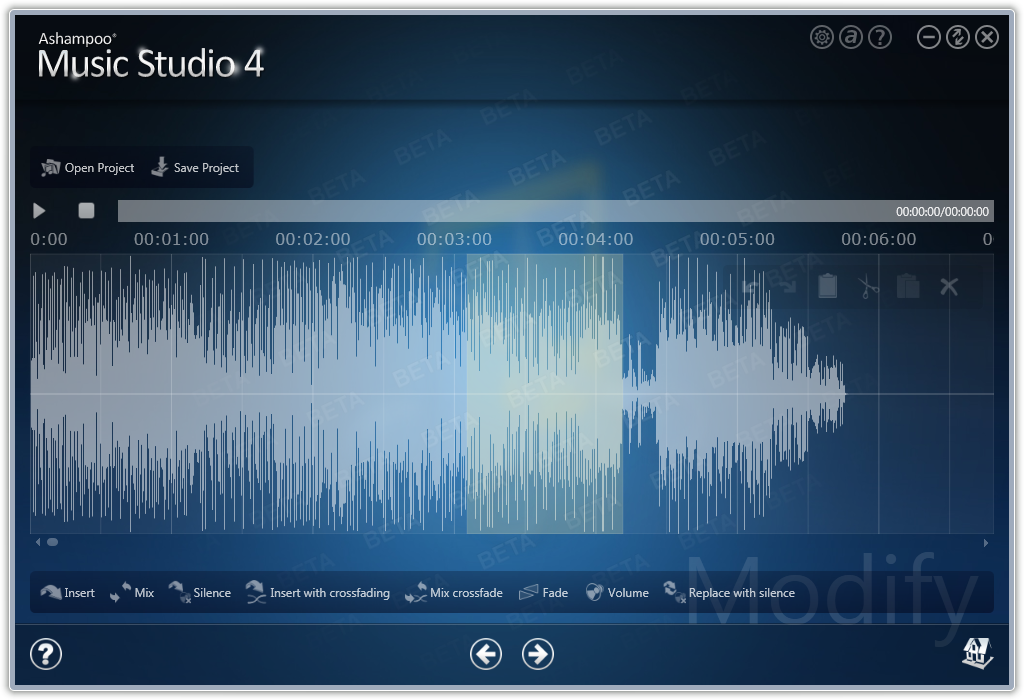This screenshot has height=700, width=1024.
Task: Apply the Mix crossfade tool
Action: click(x=454, y=592)
